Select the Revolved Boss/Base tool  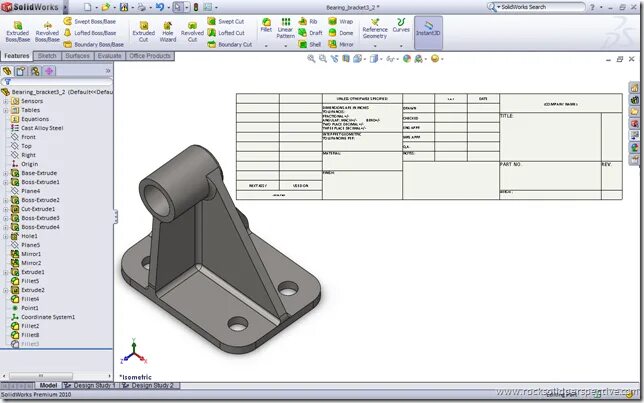click(47, 32)
